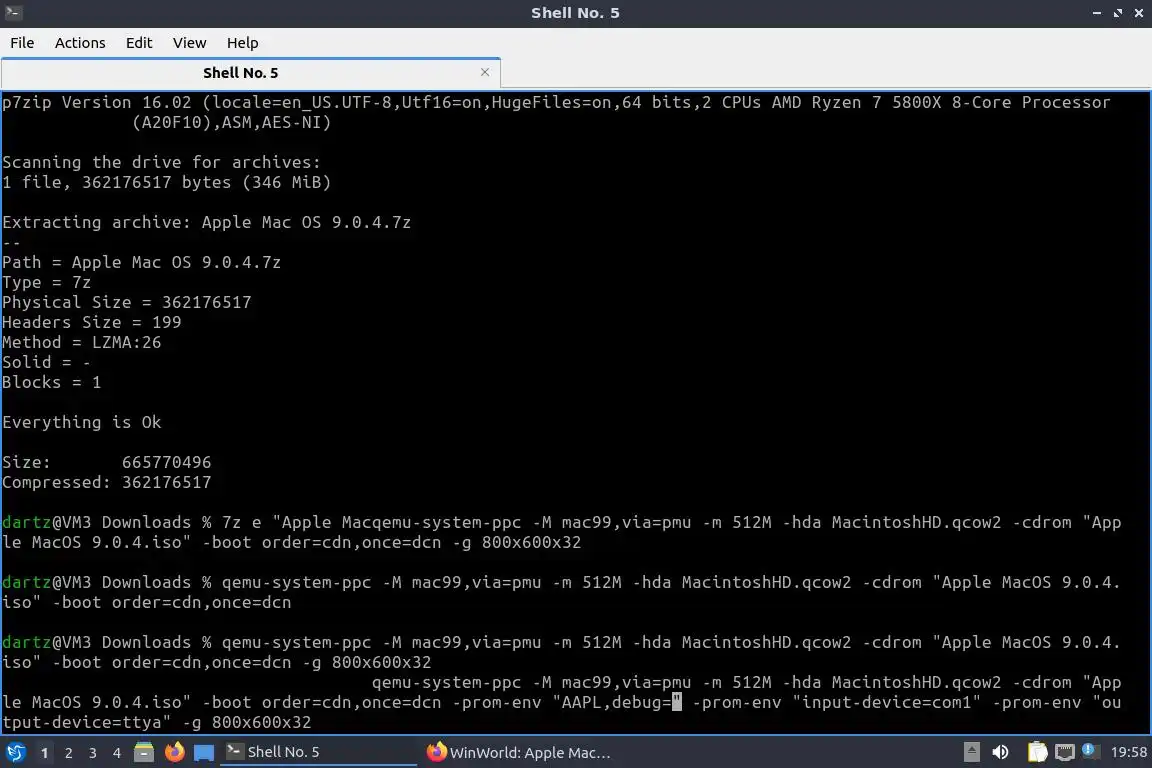Click the text cursor after AAPL,debug=
The width and height of the screenshot is (1152, 768).
tap(677, 702)
